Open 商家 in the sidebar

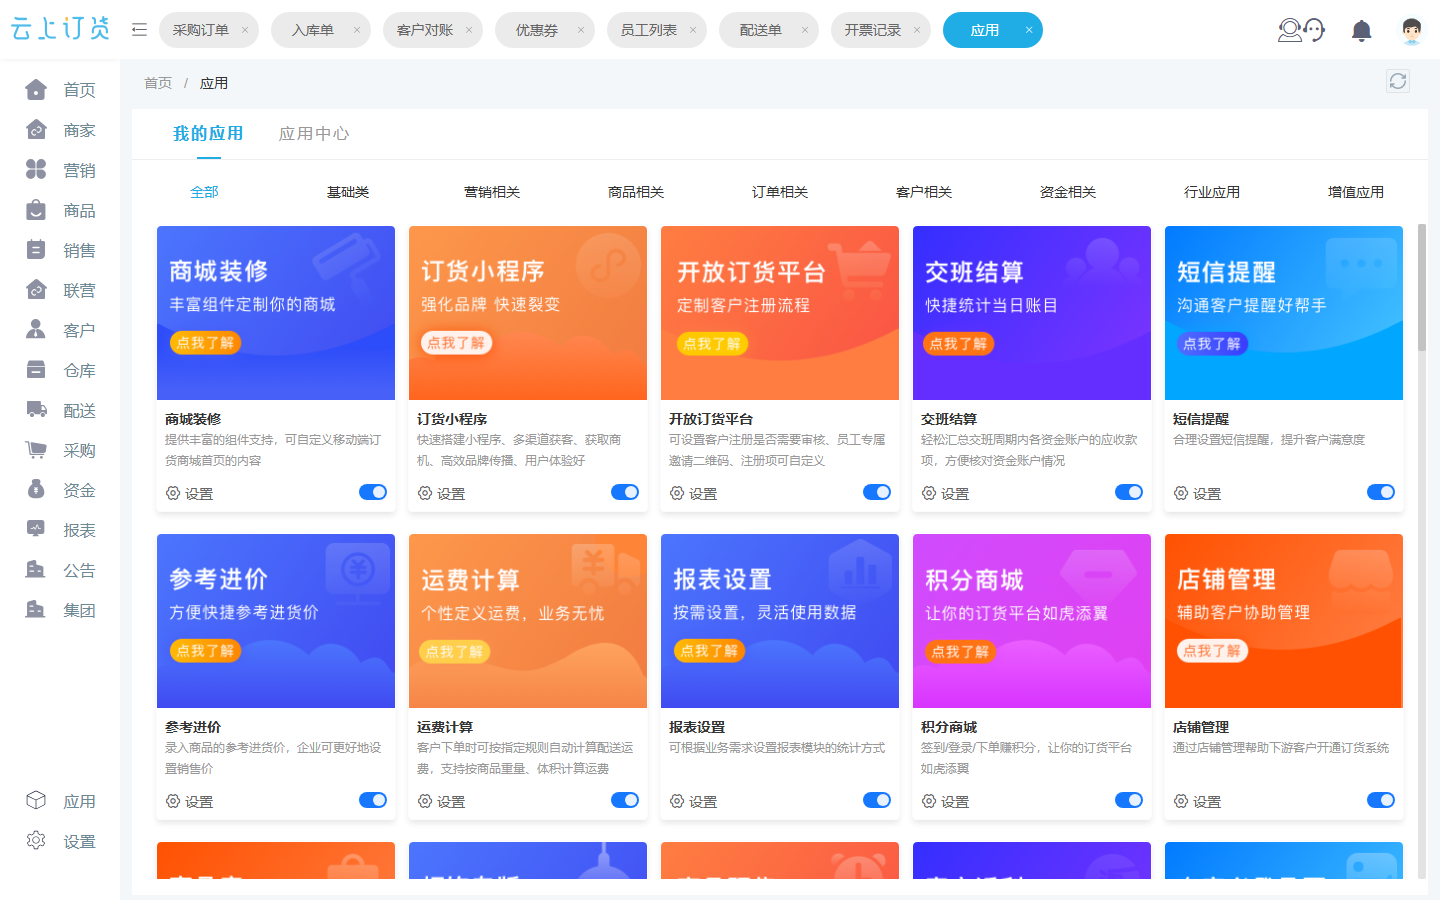click(60, 130)
